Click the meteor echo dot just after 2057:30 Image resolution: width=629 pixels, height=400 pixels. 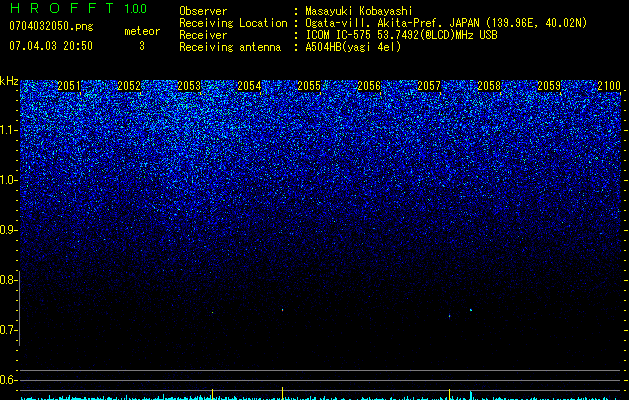[x=471, y=310]
